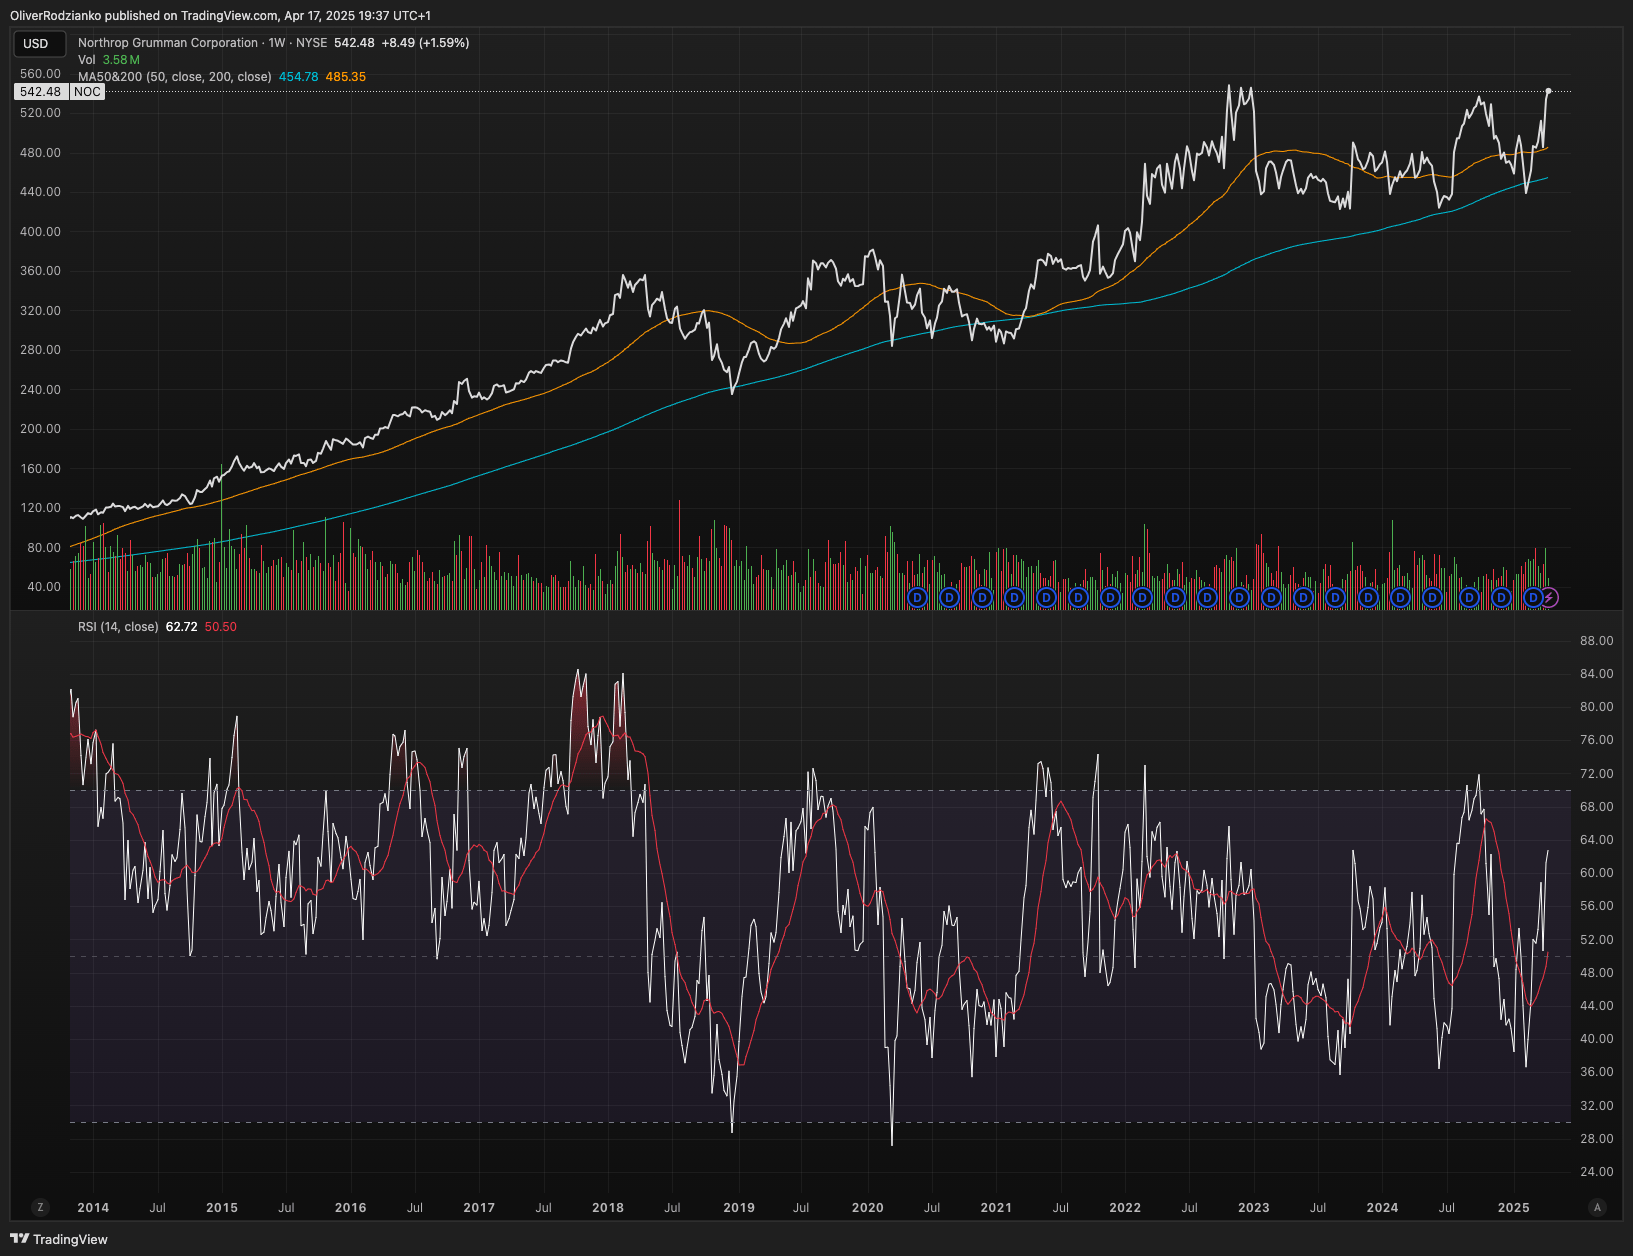This screenshot has width=1633, height=1256.
Task: Select the NOC price label on the axis
Action: [x=88, y=91]
